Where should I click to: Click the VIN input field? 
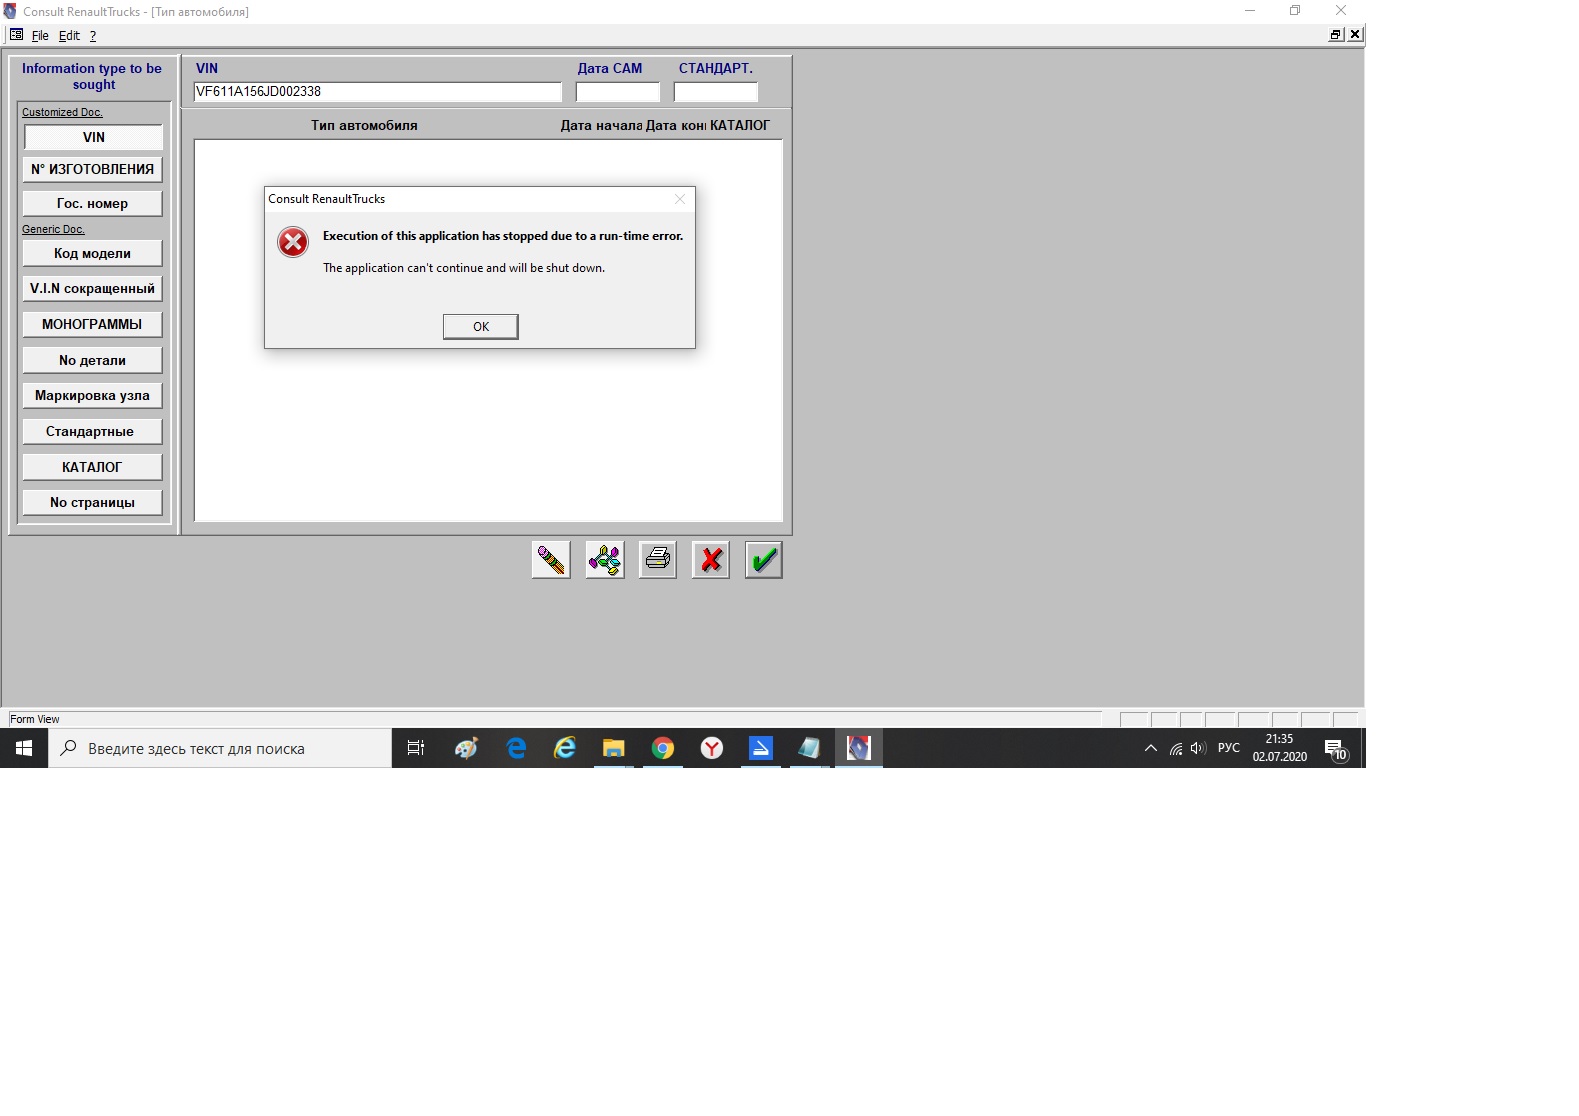[x=378, y=91]
